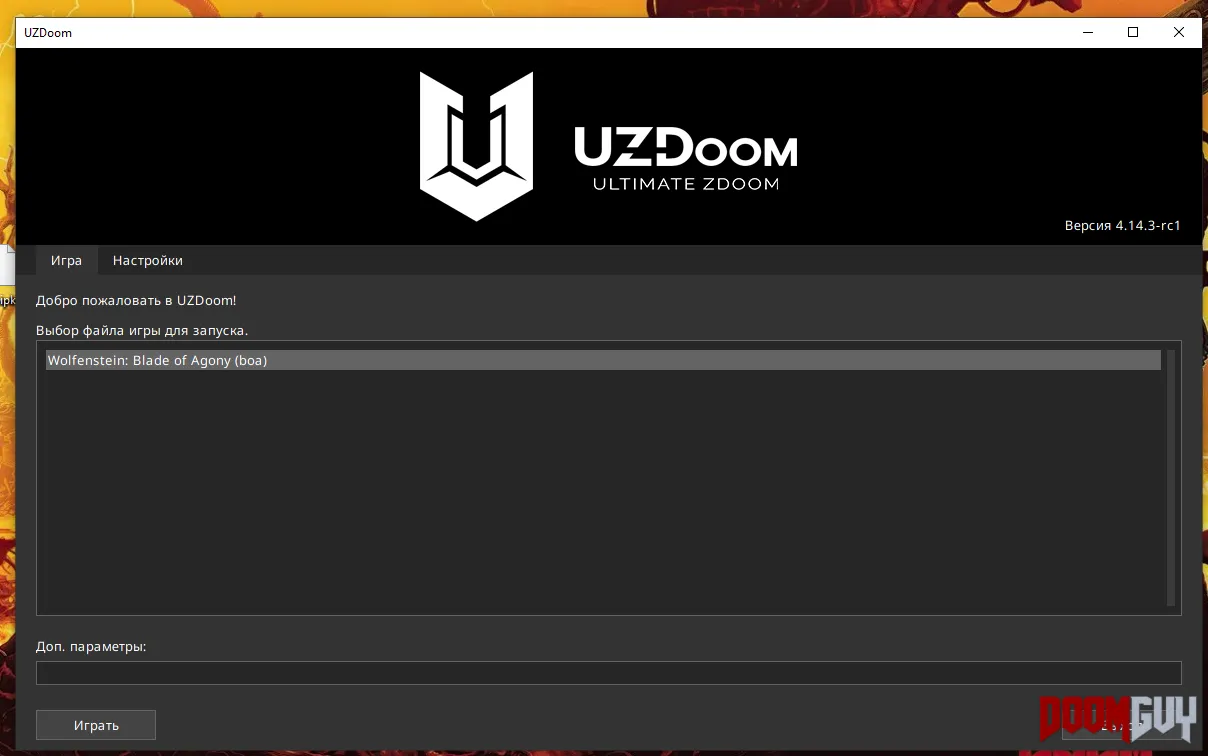Click the Версия 4.14.3-rc1 version label

tap(1122, 226)
